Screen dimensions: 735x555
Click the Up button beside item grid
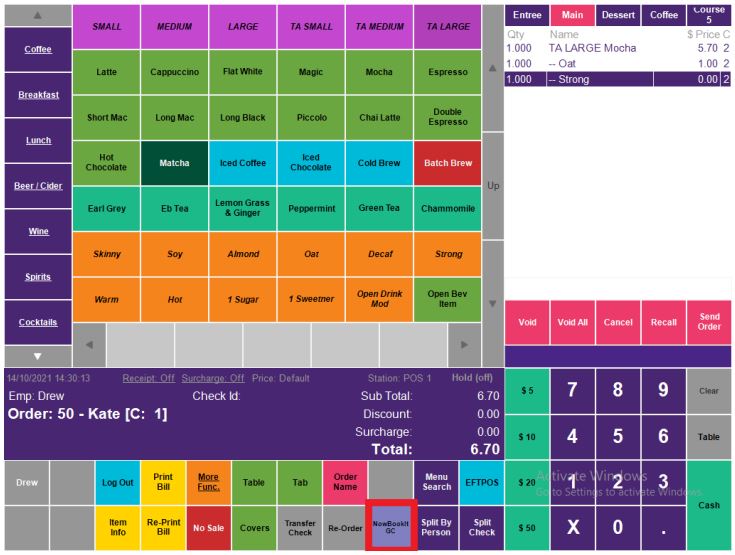click(x=492, y=186)
